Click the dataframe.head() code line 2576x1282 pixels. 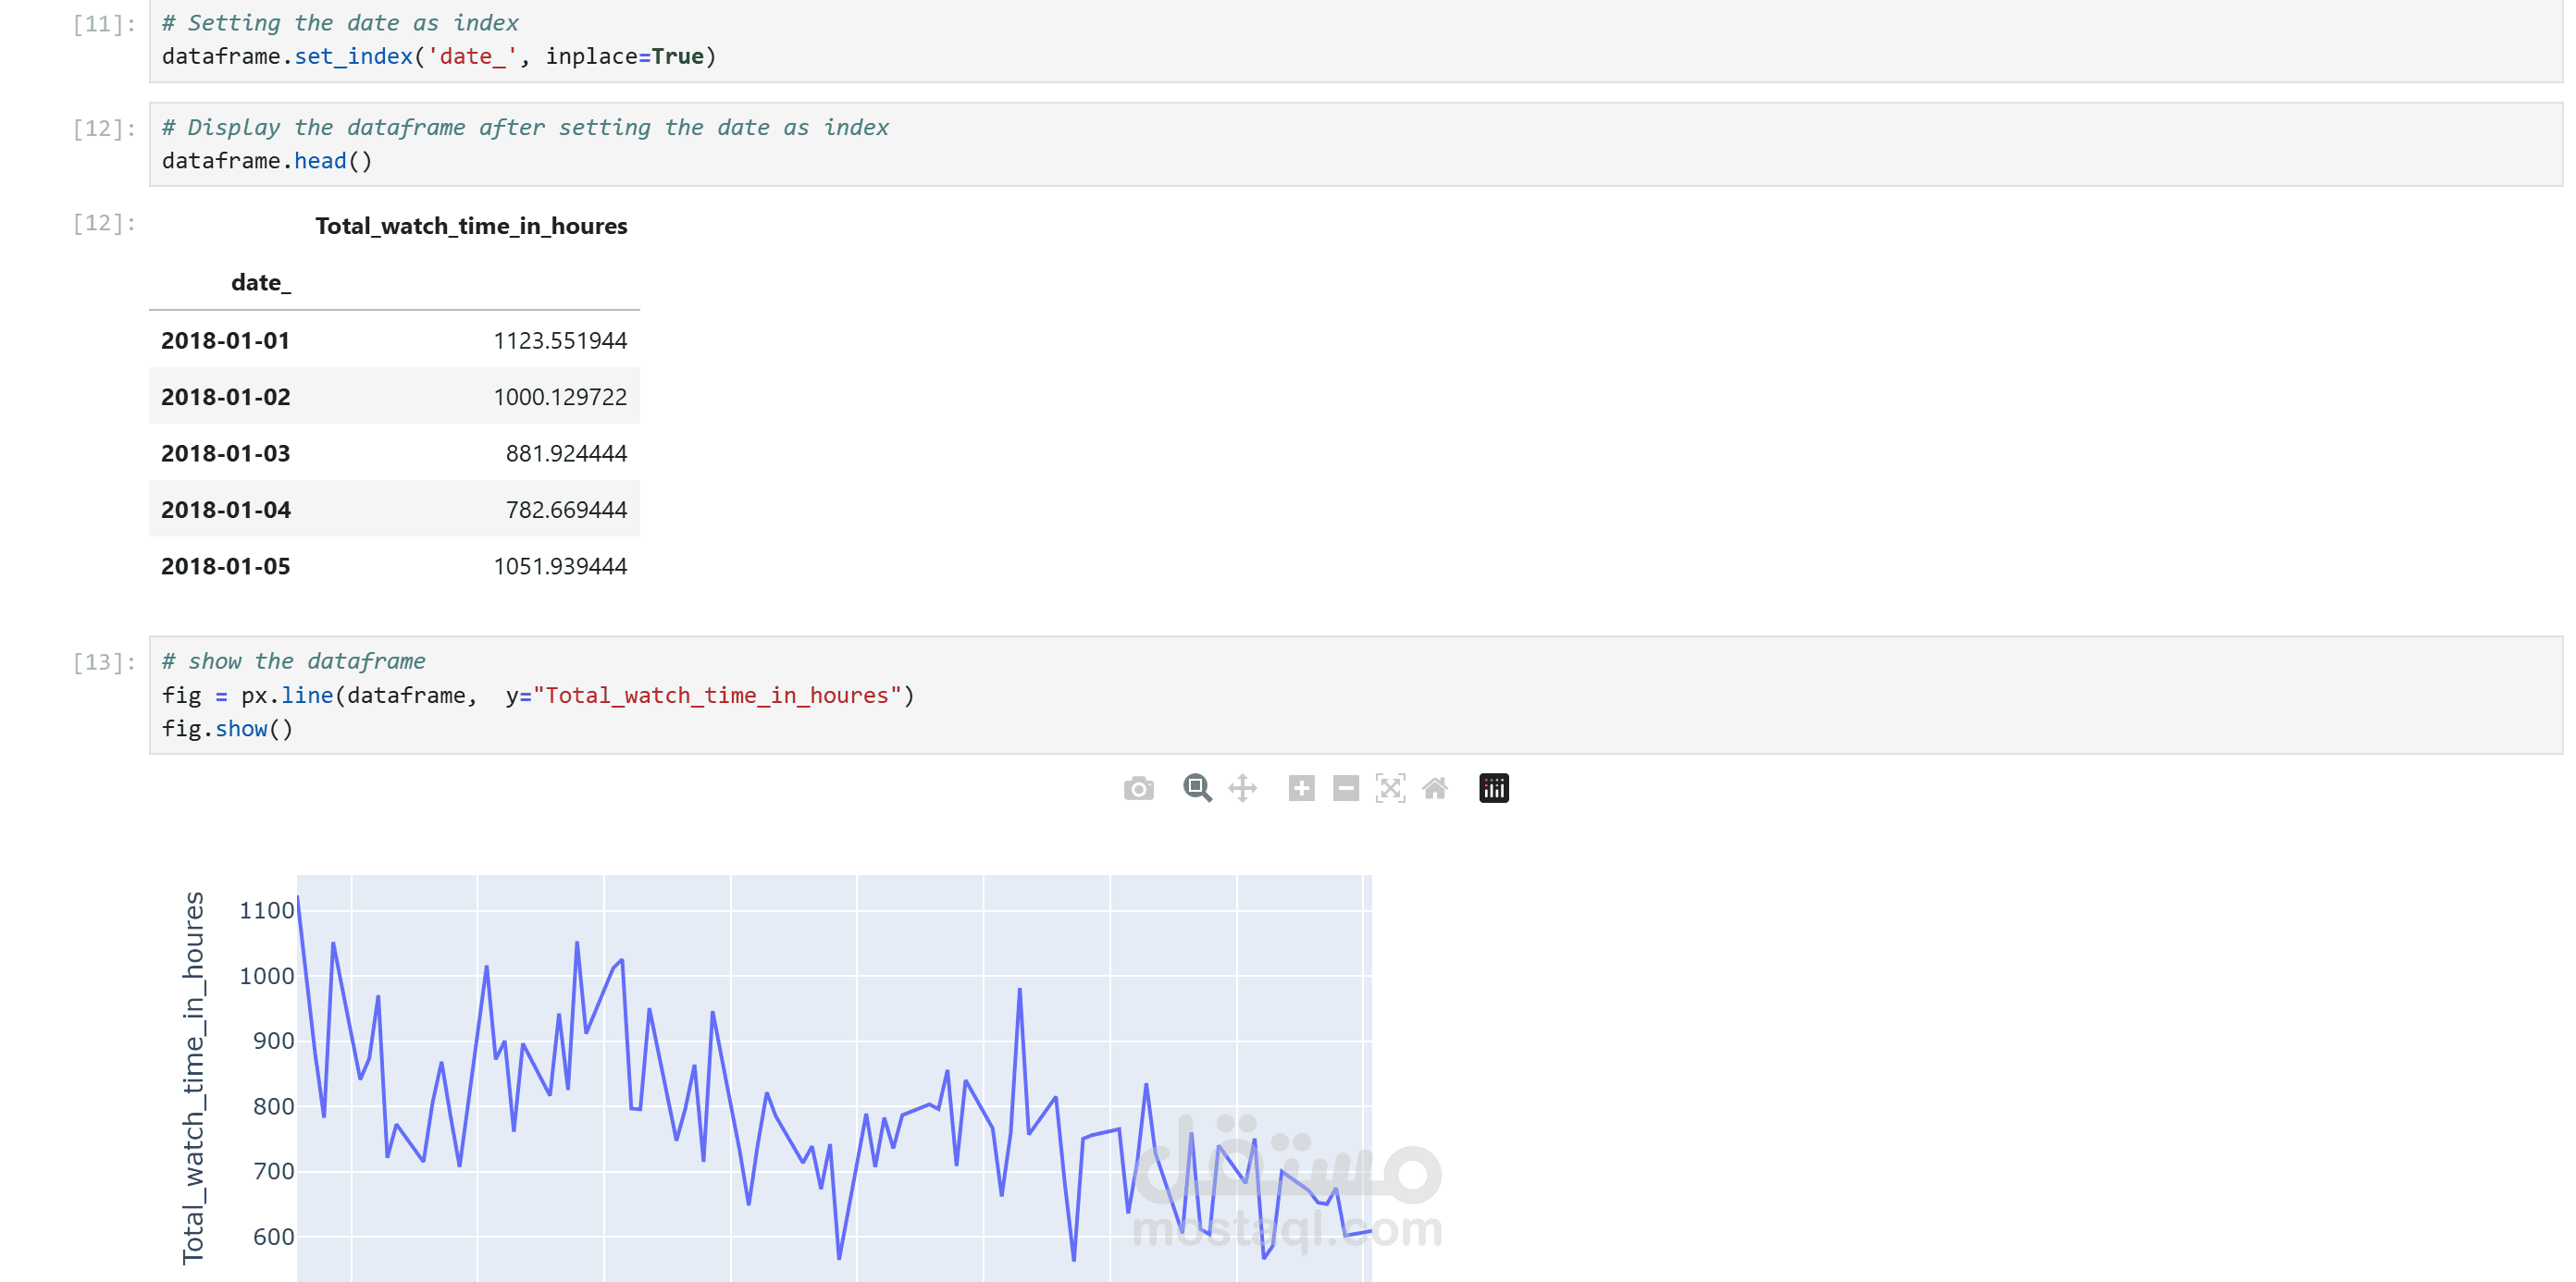[x=268, y=160]
